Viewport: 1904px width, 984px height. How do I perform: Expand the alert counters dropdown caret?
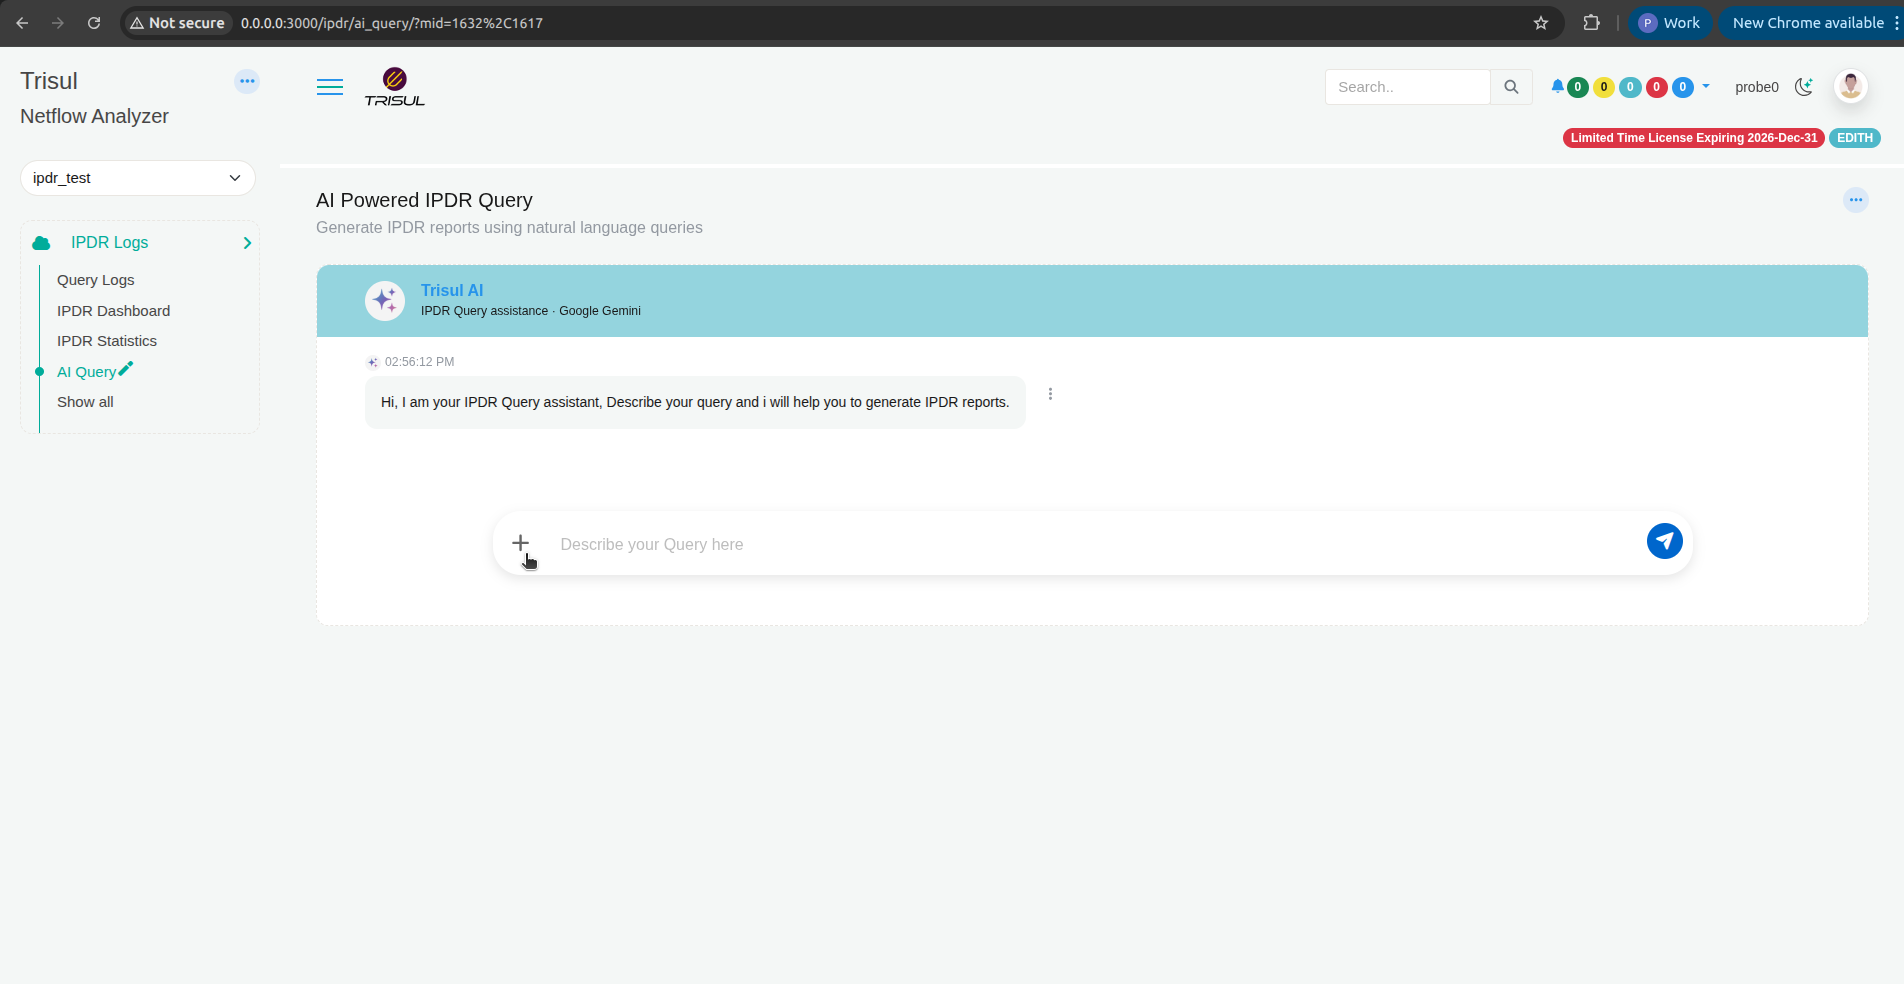(1706, 86)
